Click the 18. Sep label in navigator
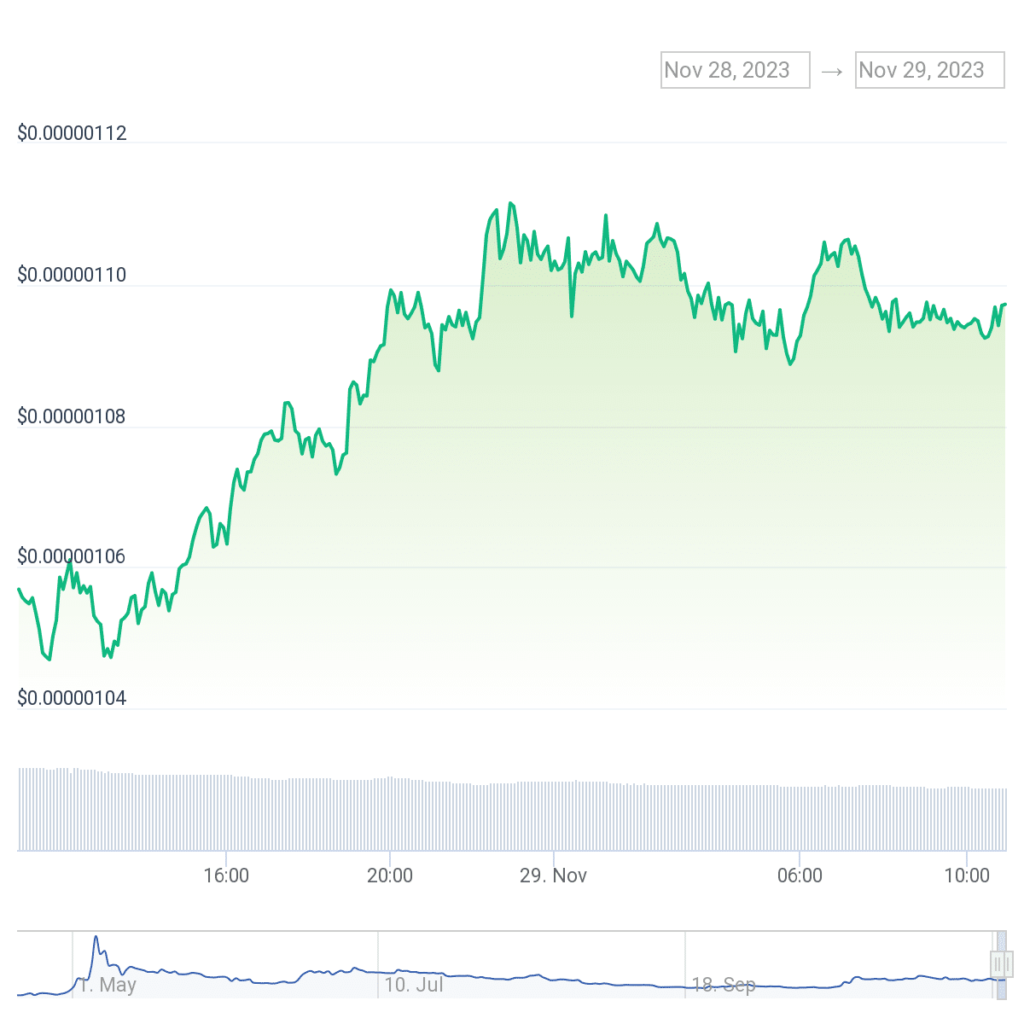Viewport: 1024px width, 1024px height. 723,985
